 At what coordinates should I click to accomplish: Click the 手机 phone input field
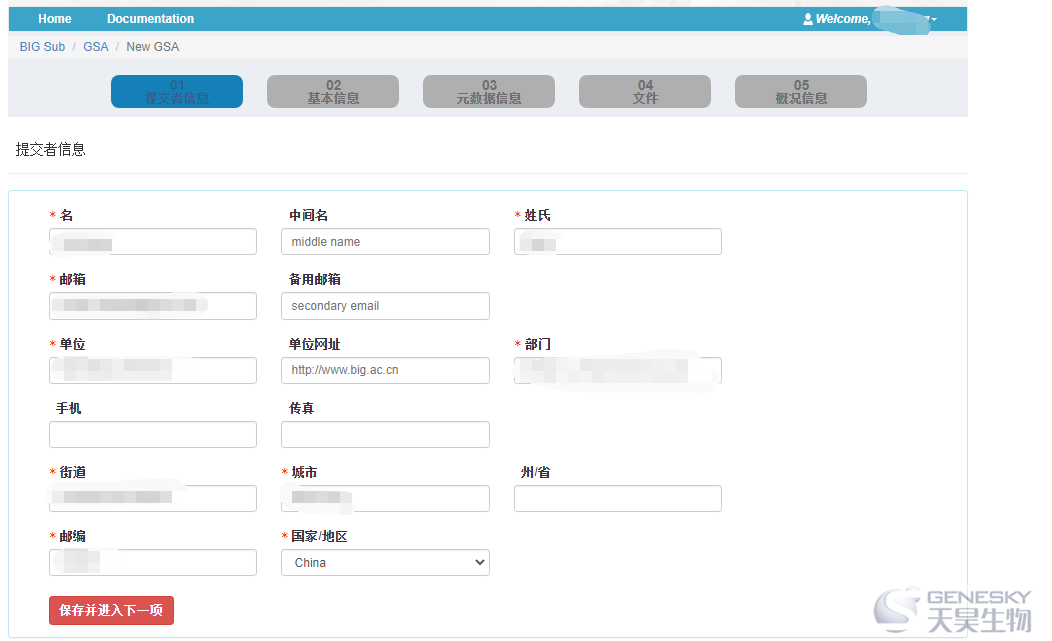click(153, 434)
